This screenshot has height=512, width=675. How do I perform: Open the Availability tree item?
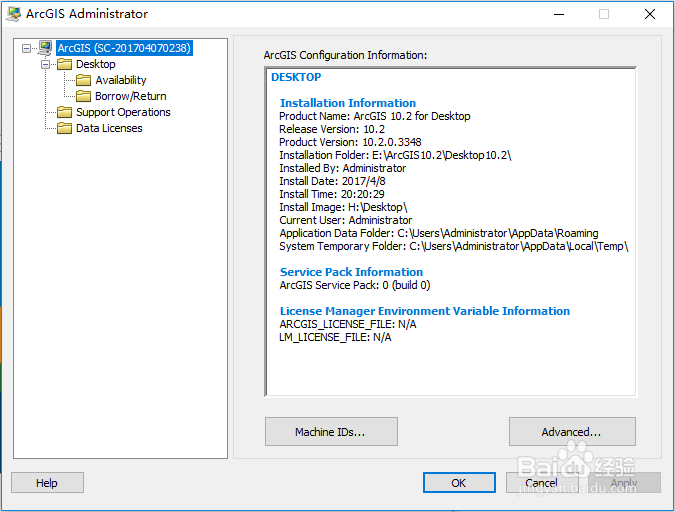121,80
